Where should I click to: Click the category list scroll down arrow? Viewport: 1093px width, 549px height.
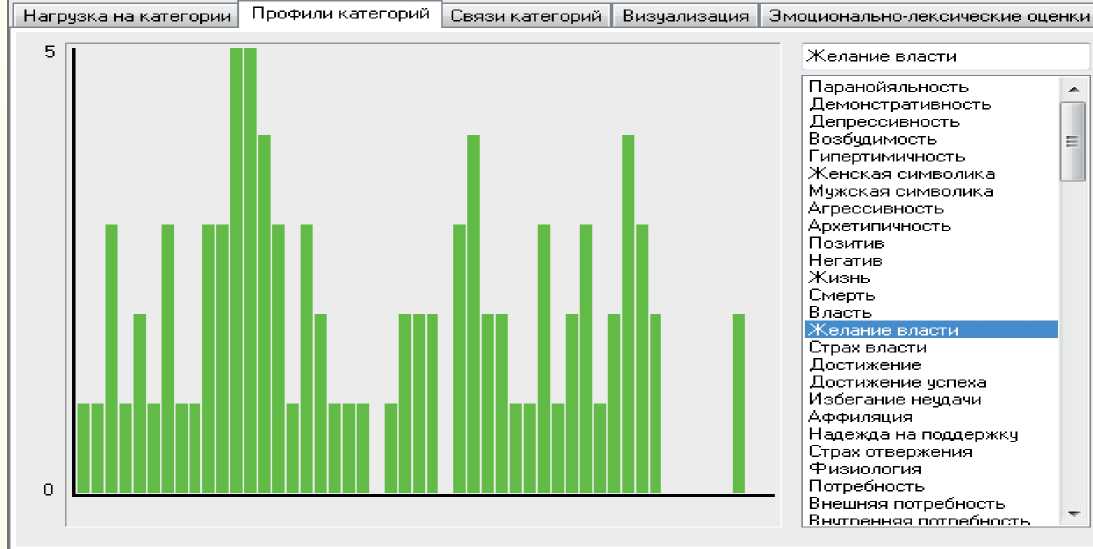1073,514
